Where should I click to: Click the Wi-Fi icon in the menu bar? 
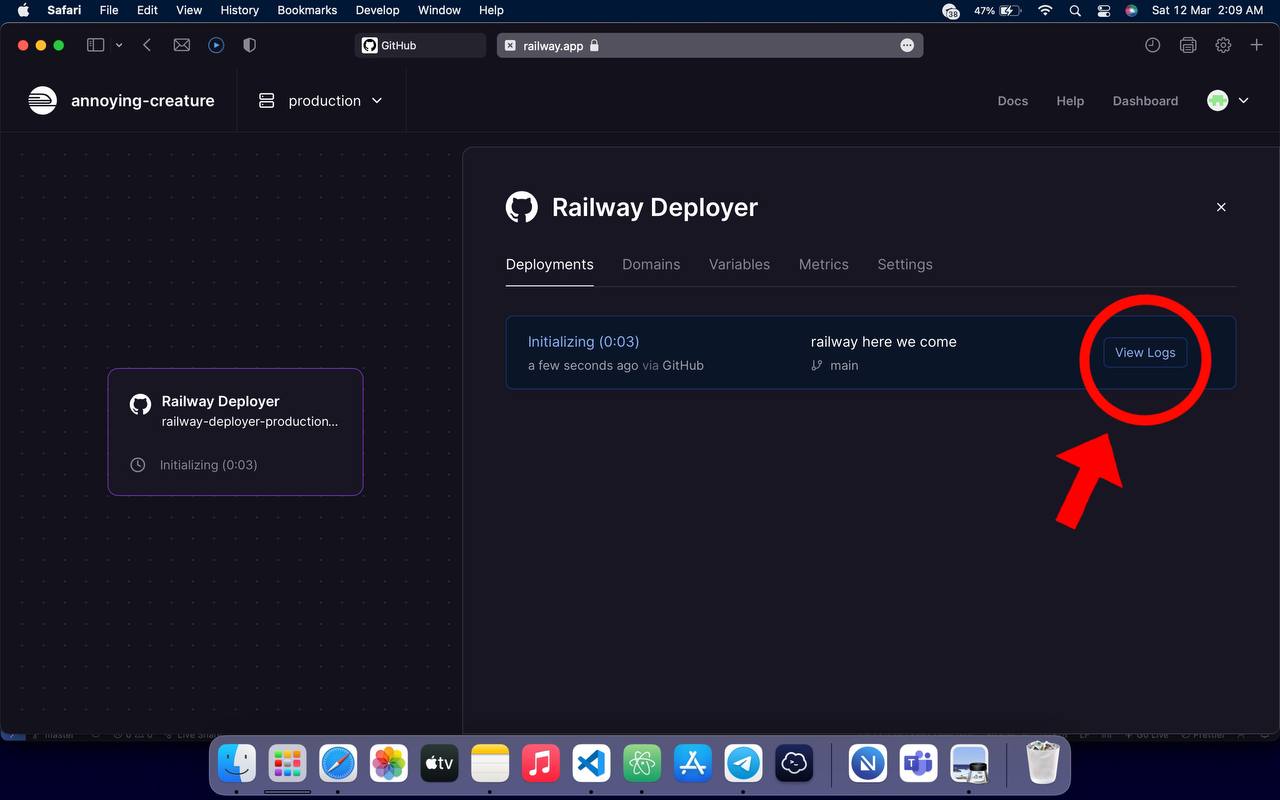tap(1045, 10)
